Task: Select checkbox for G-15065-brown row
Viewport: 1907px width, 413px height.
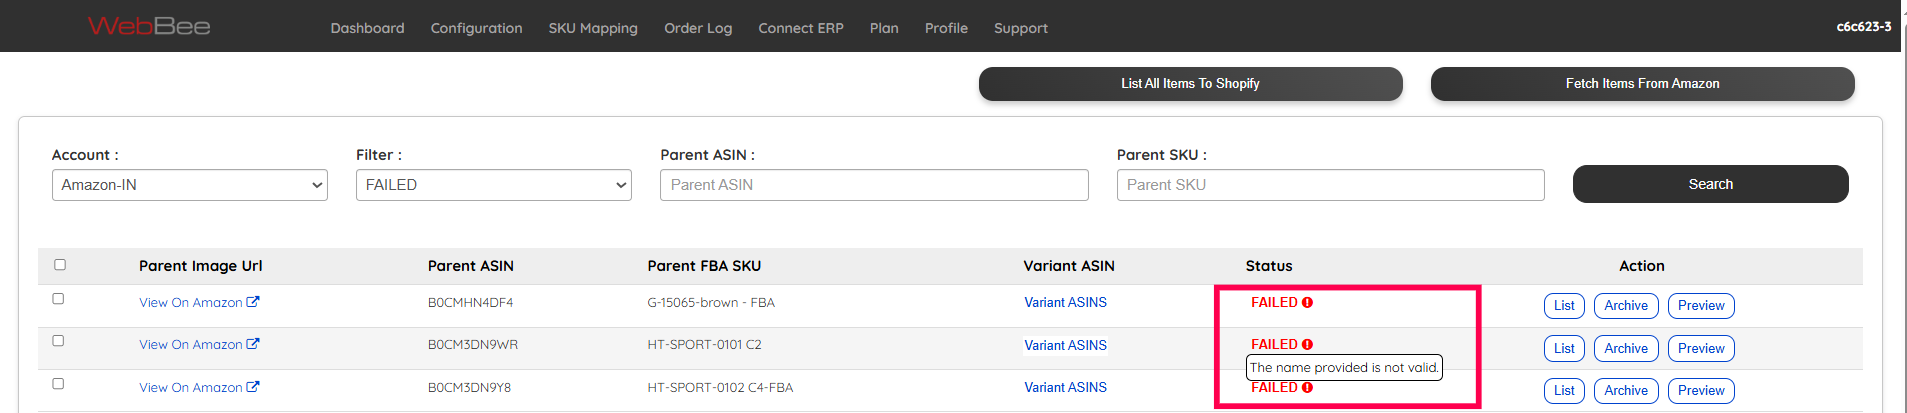Action: click(x=58, y=299)
